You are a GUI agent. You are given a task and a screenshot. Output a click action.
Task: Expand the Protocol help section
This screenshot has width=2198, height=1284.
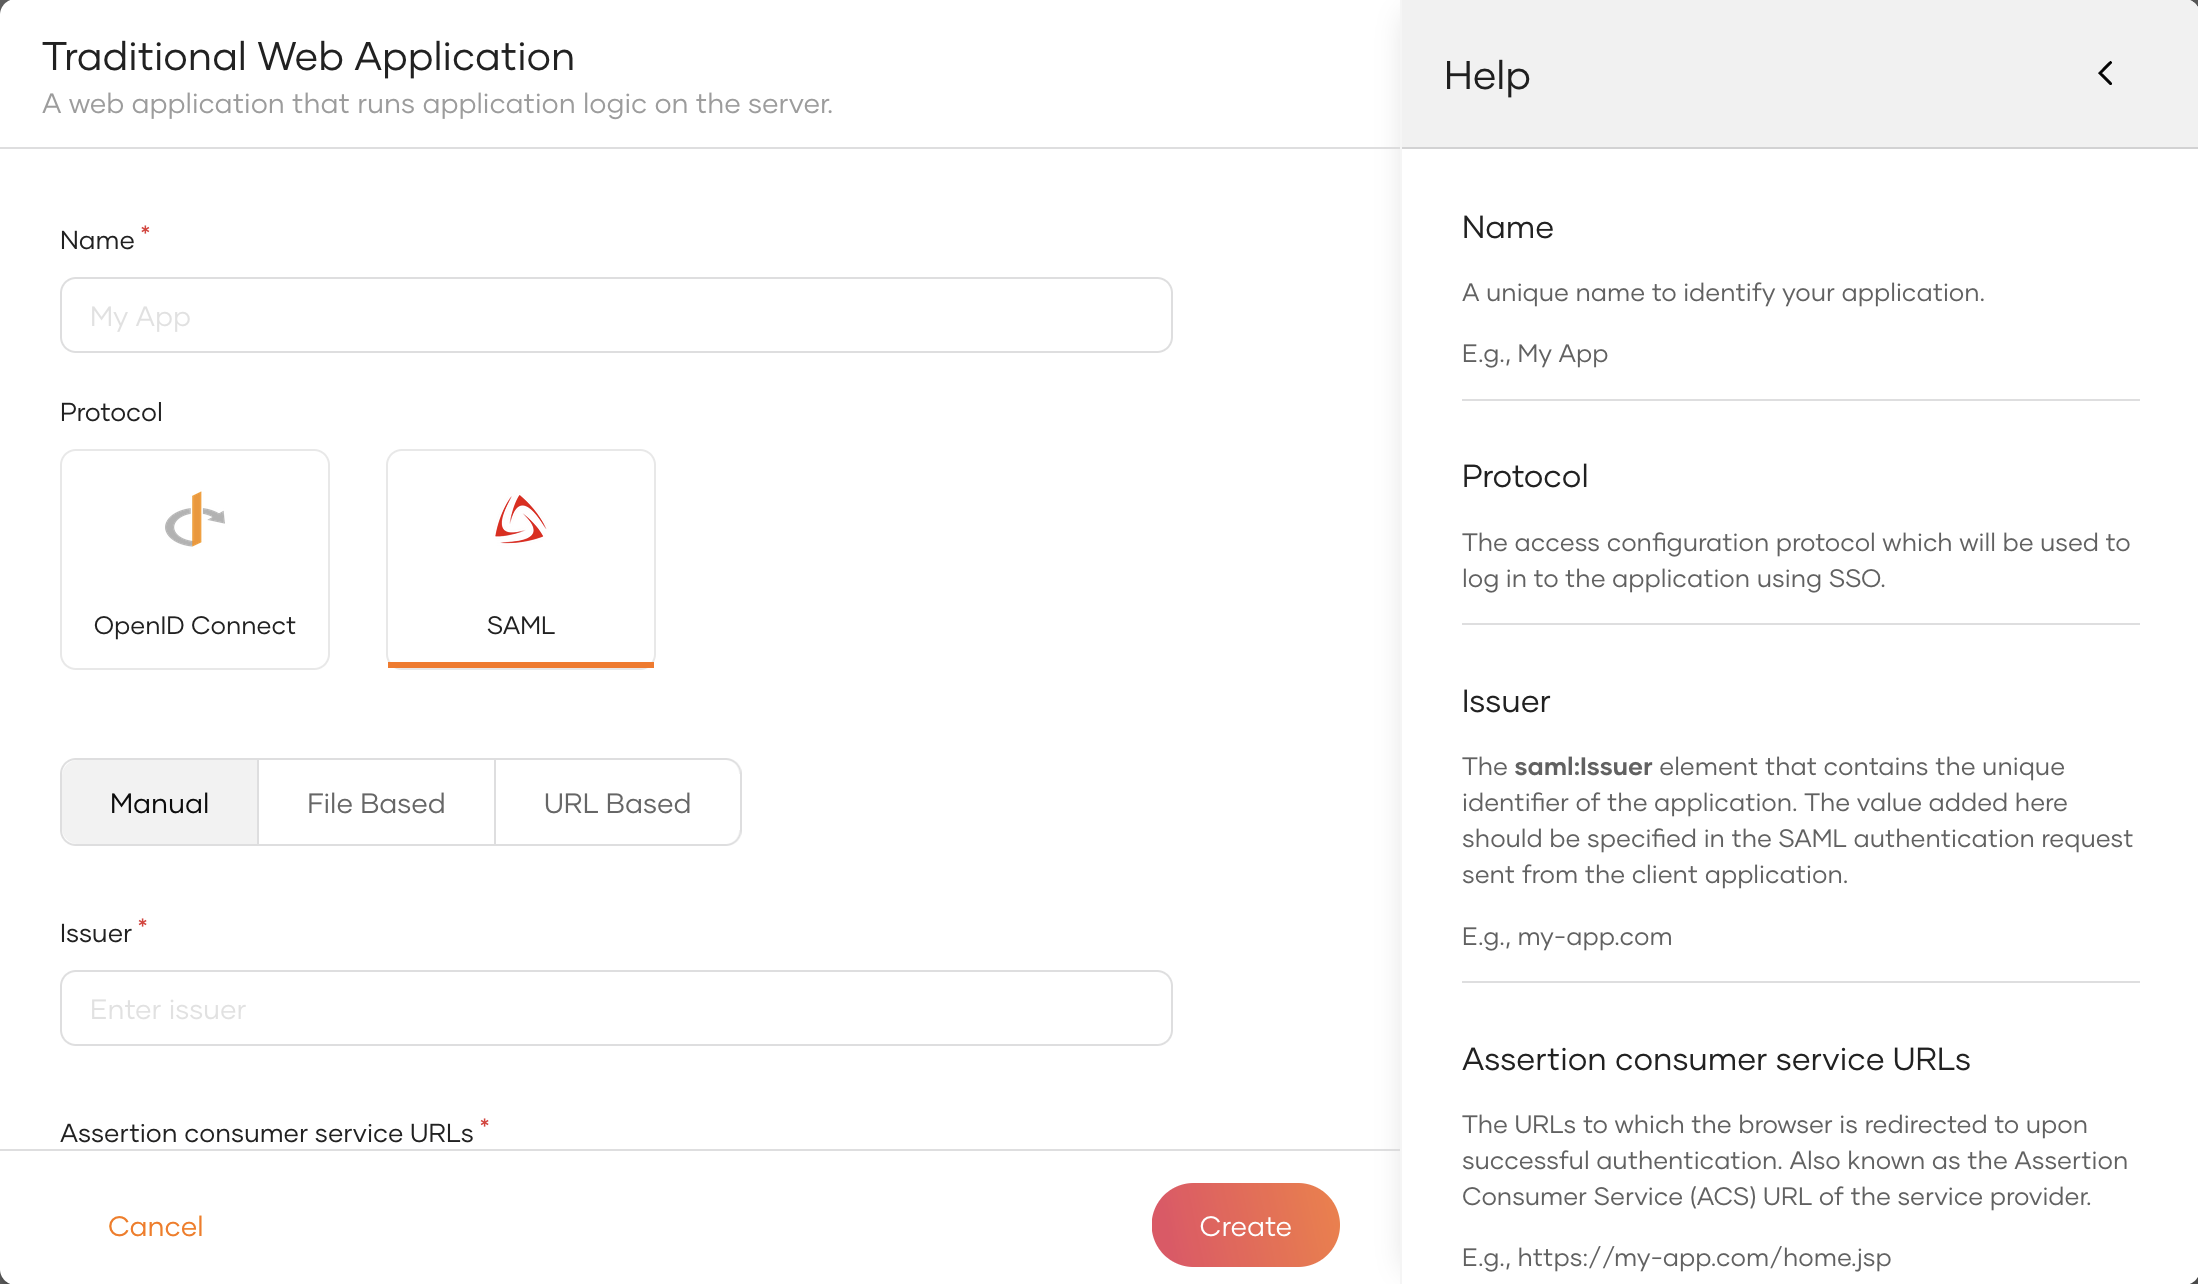pos(1525,475)
